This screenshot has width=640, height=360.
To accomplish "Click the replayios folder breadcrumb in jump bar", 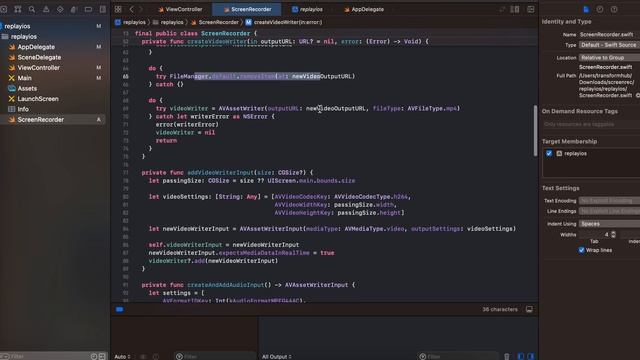I will (x=169, y=22).
